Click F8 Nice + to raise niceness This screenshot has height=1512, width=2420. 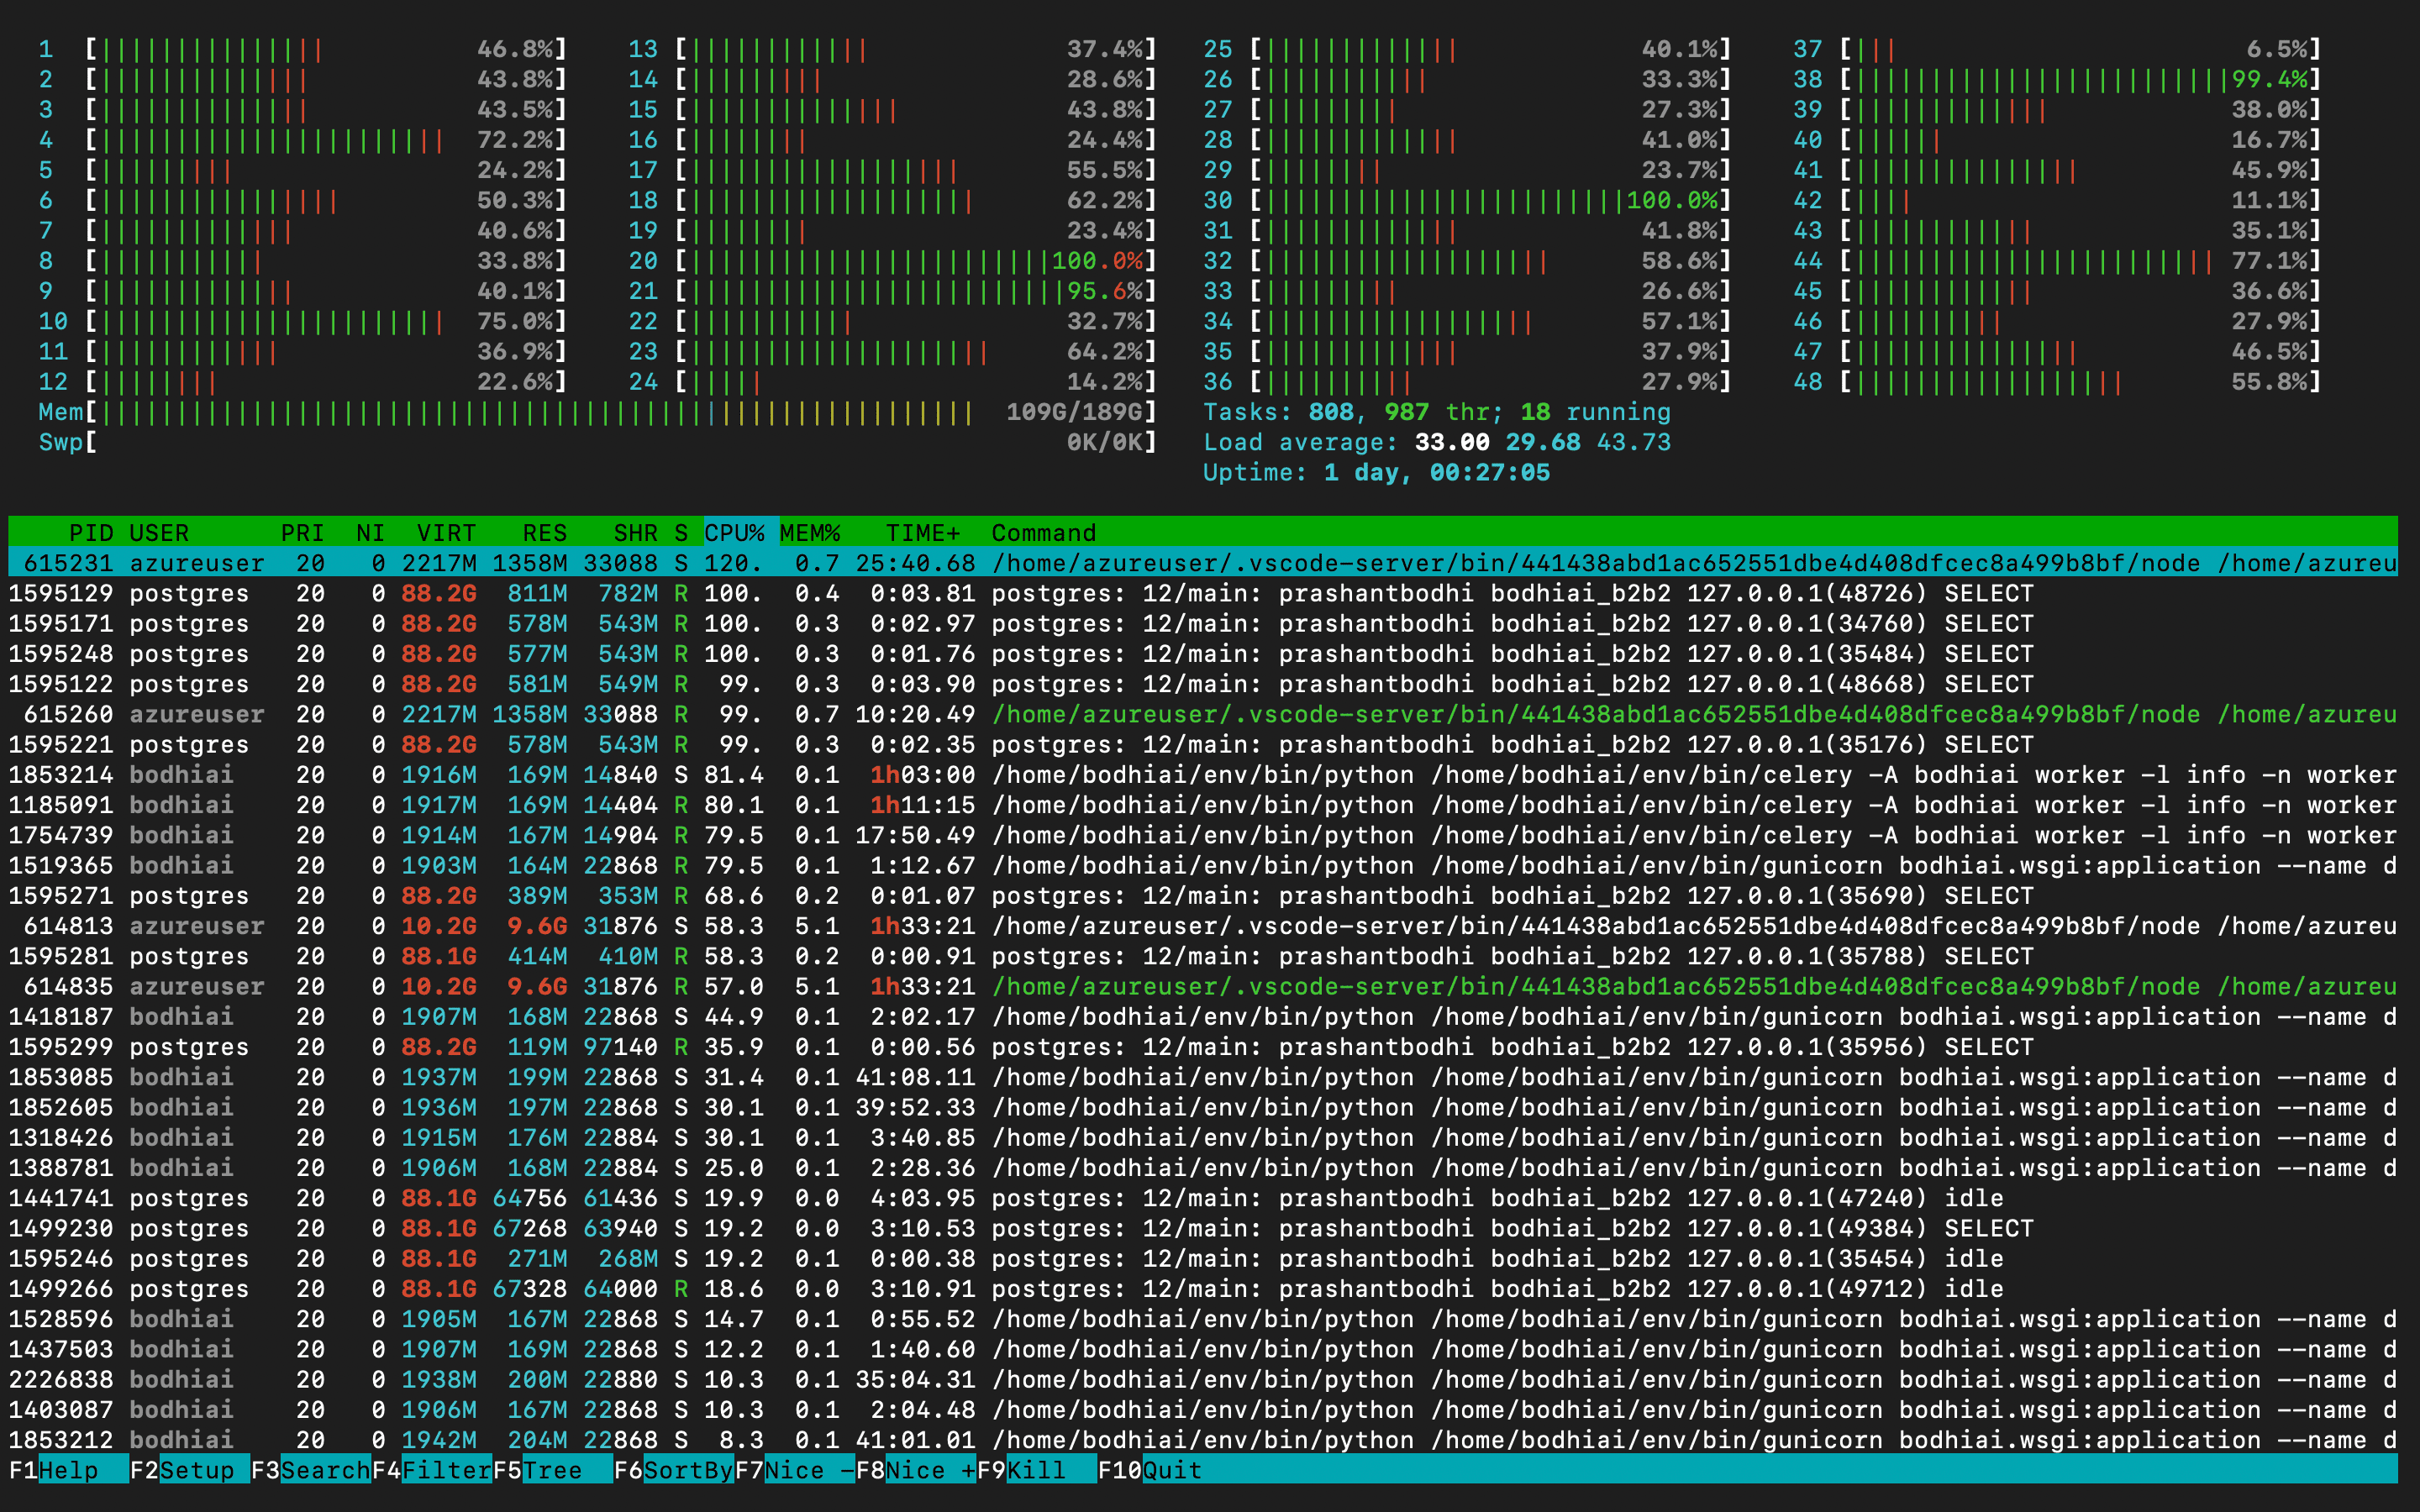915,1470
